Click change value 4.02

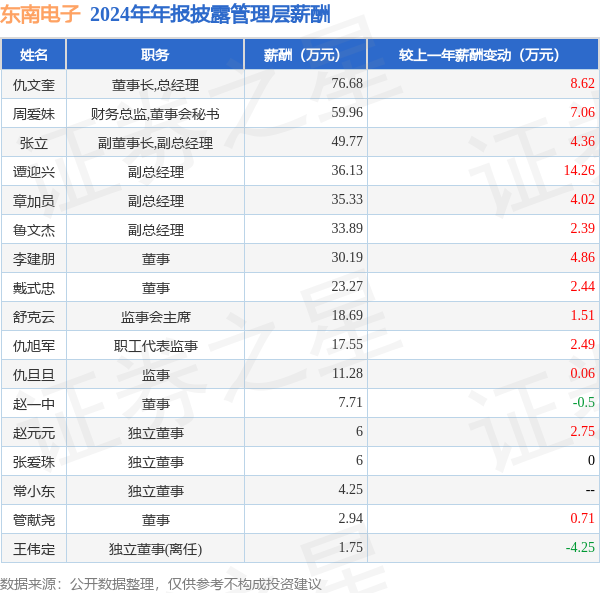click(582, 199)
